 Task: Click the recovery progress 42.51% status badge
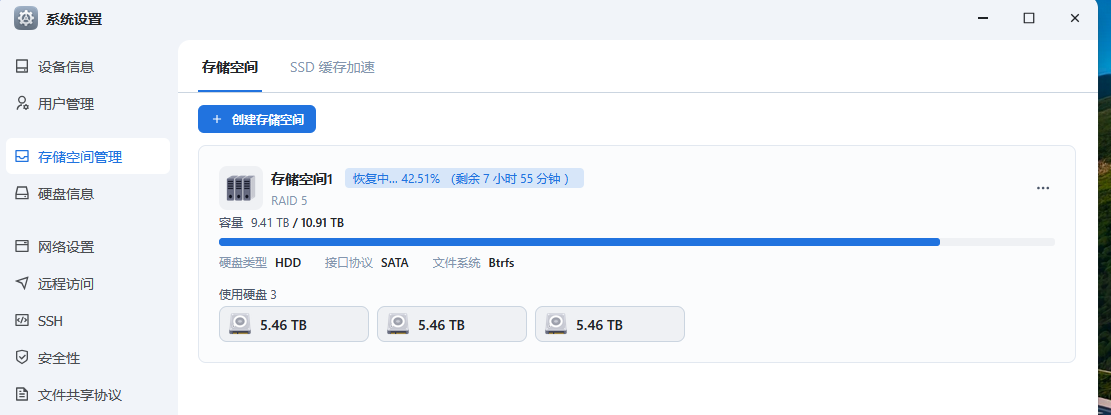[464, 179]
